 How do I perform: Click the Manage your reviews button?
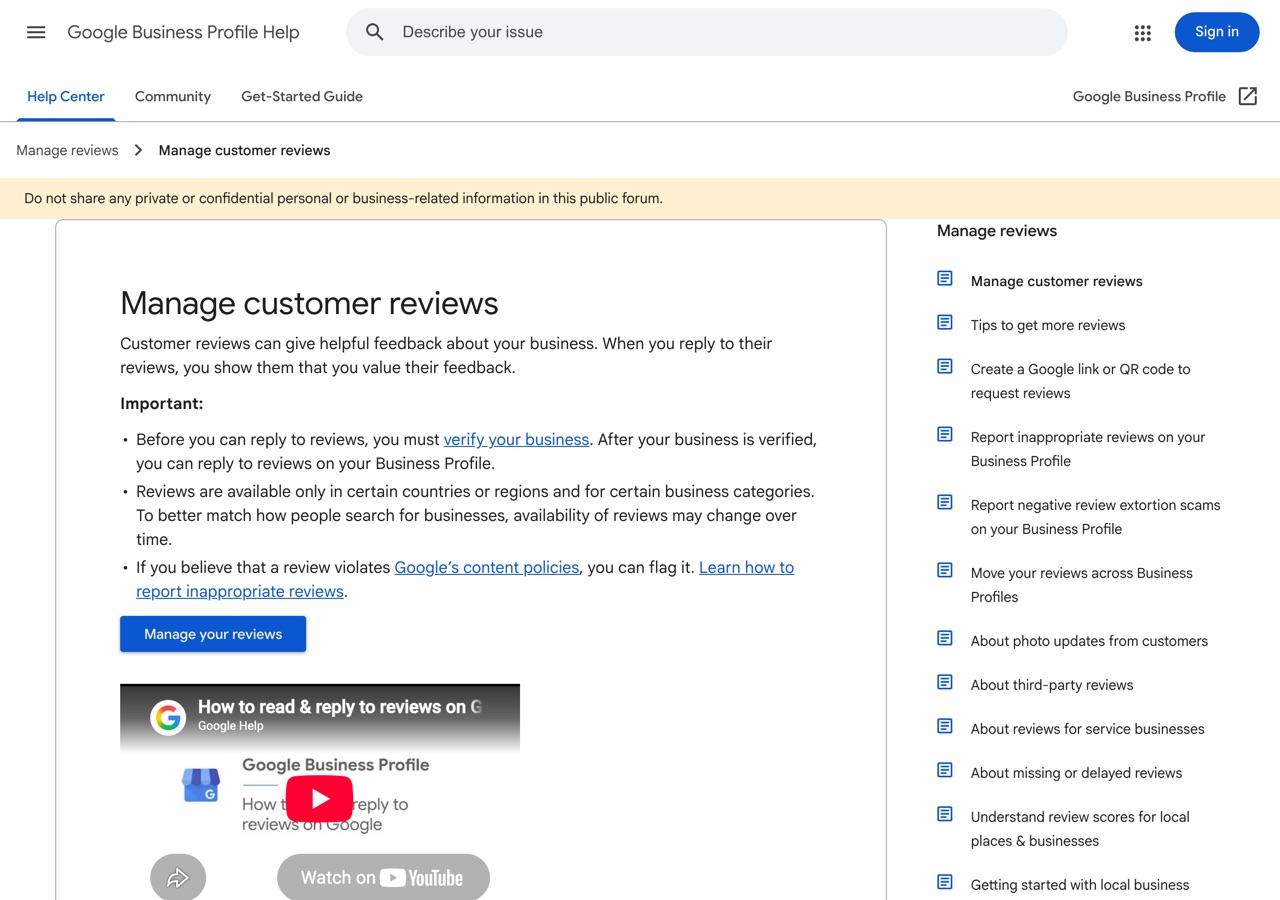coord(213,634)
